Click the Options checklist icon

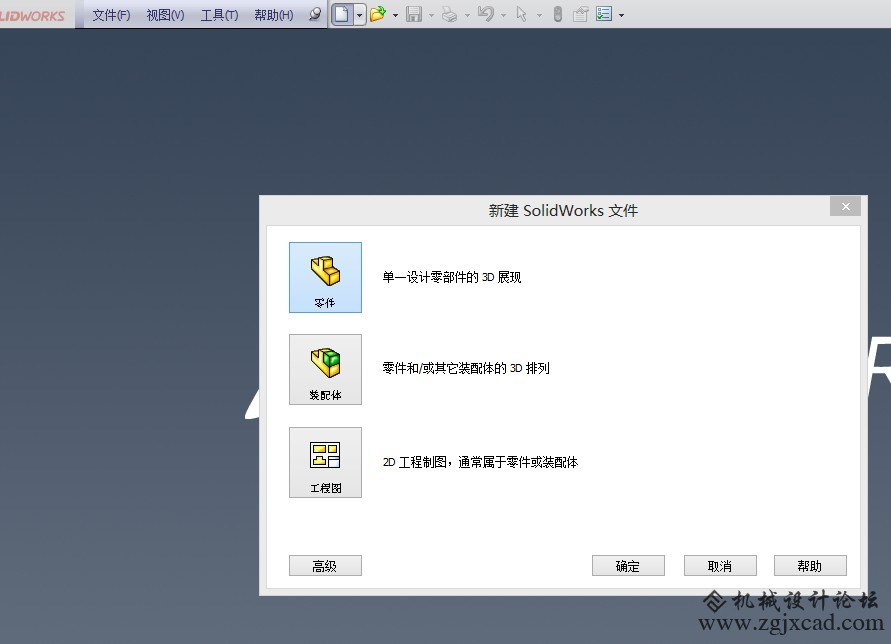point(603,14)
